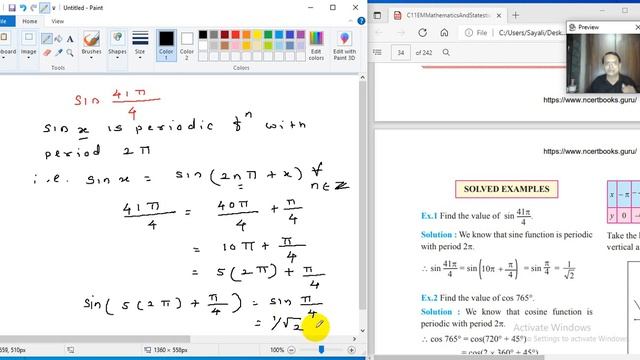
Task: Pick the red color swatch
Action: click(x=236, y=35)
